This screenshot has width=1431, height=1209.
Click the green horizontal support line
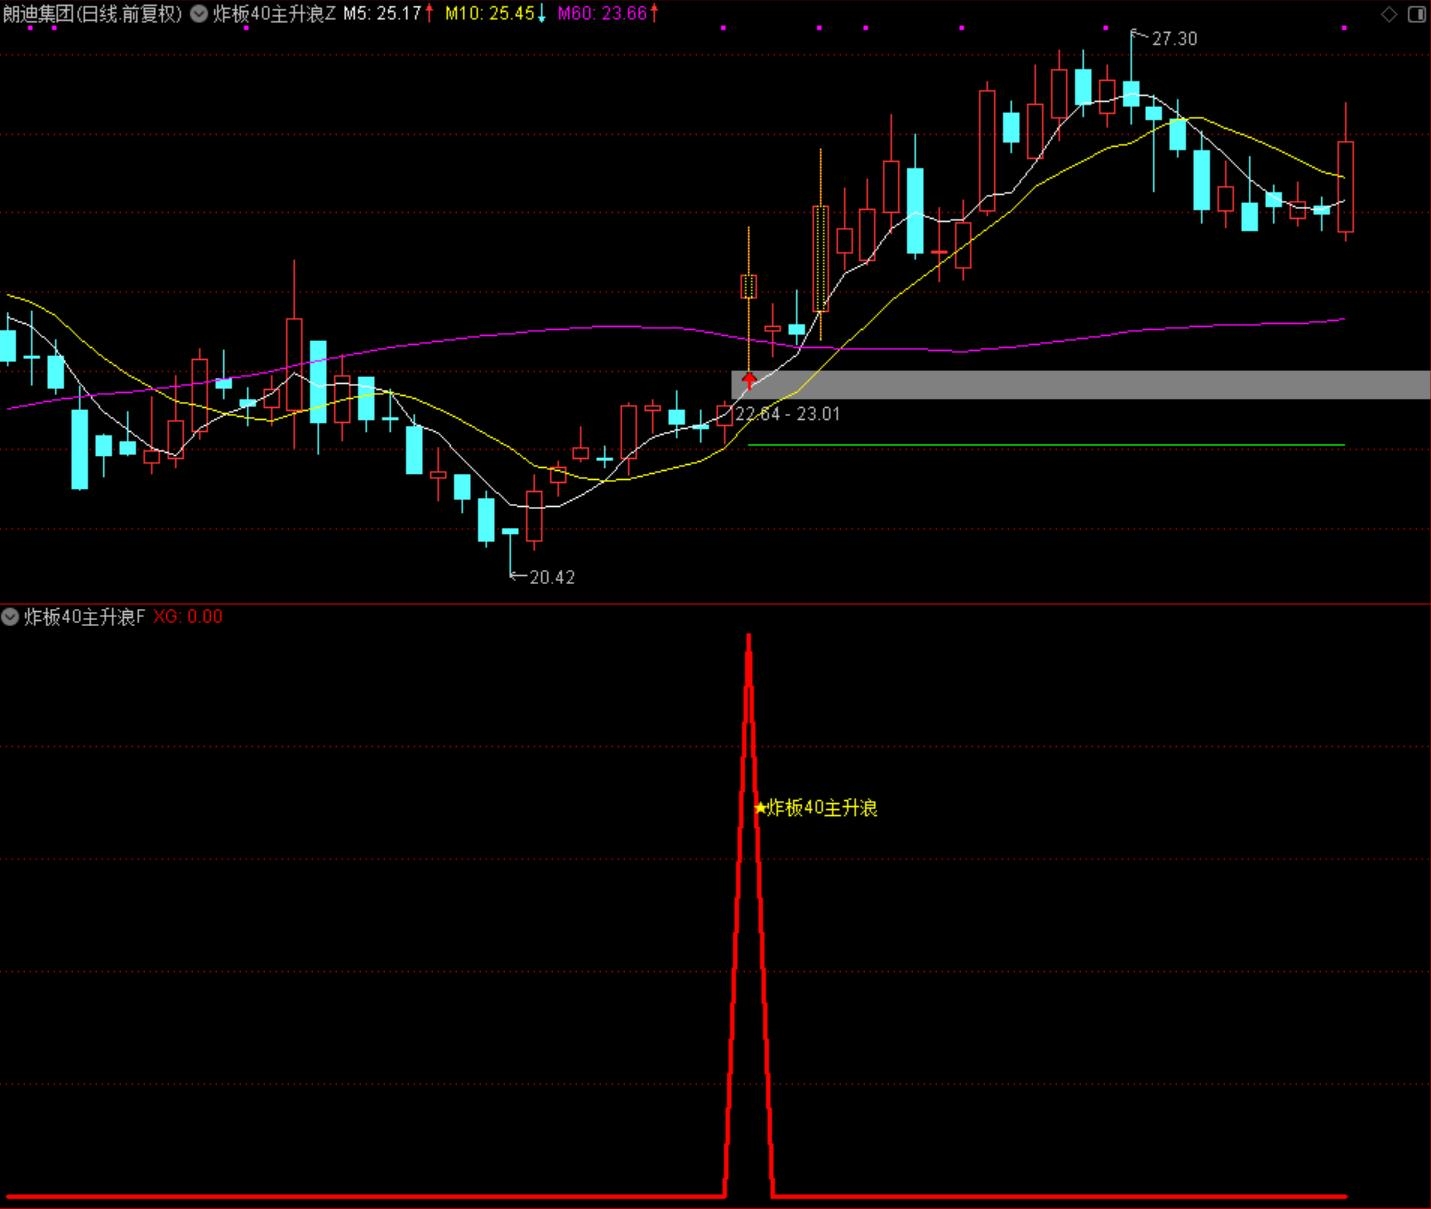[1046, 444]
